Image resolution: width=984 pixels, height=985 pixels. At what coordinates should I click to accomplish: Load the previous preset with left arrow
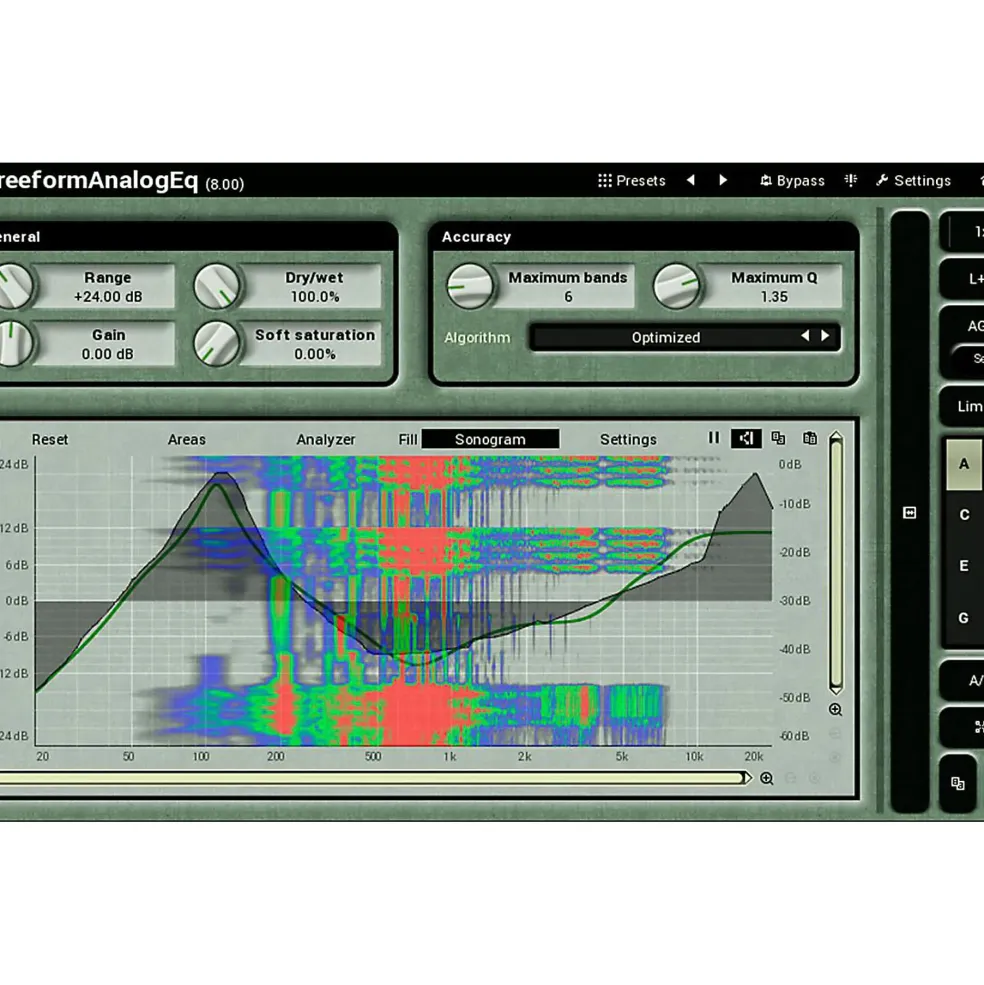(691, 180)
